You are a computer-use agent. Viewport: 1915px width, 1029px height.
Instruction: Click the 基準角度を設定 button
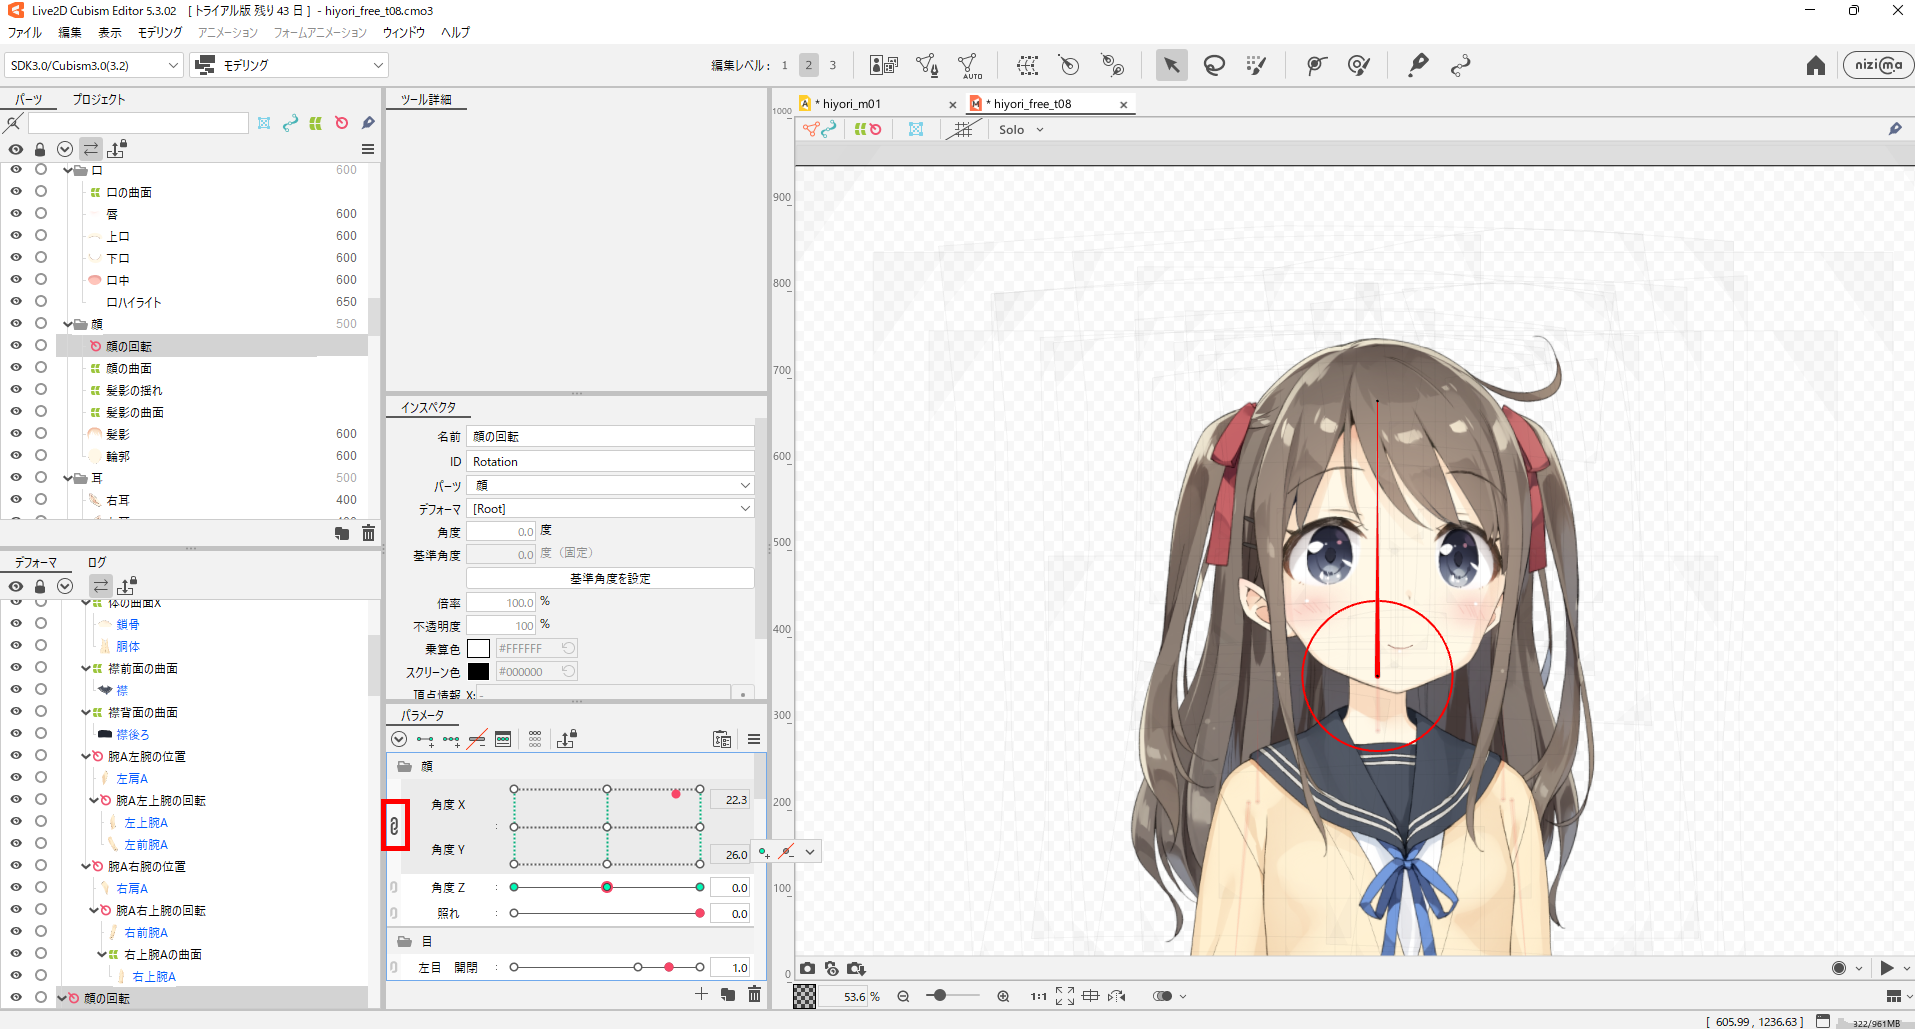[610, 578]
